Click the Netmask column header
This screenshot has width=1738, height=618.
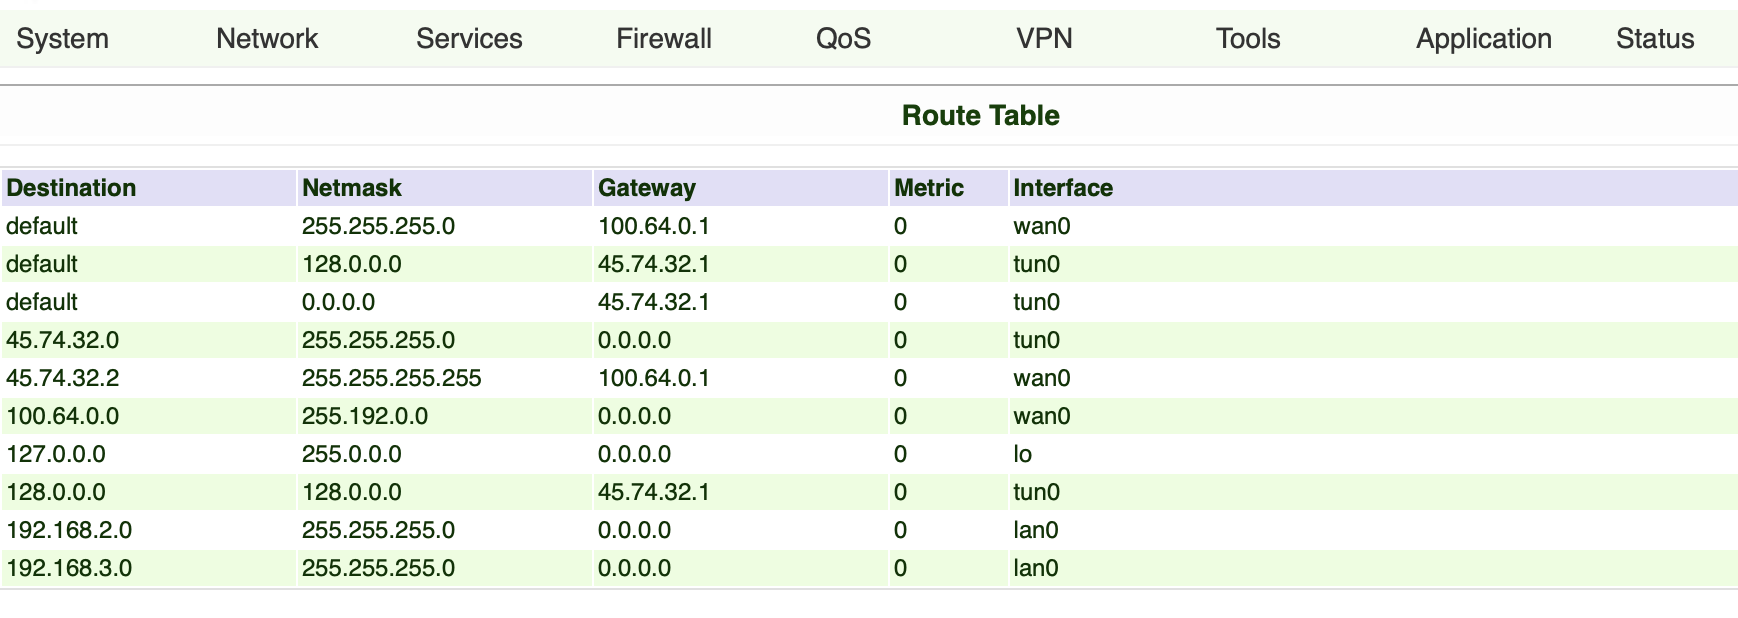(351, 188)
